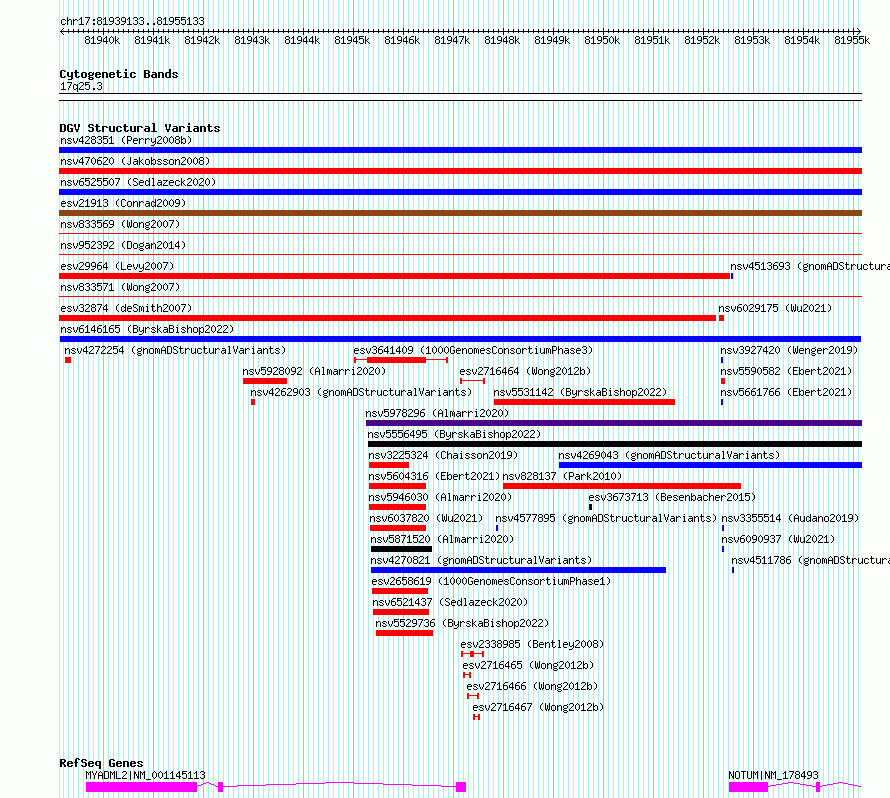
Task: Click nsv4262903 gnomAD variant label
Action: [x=361, y=392]
